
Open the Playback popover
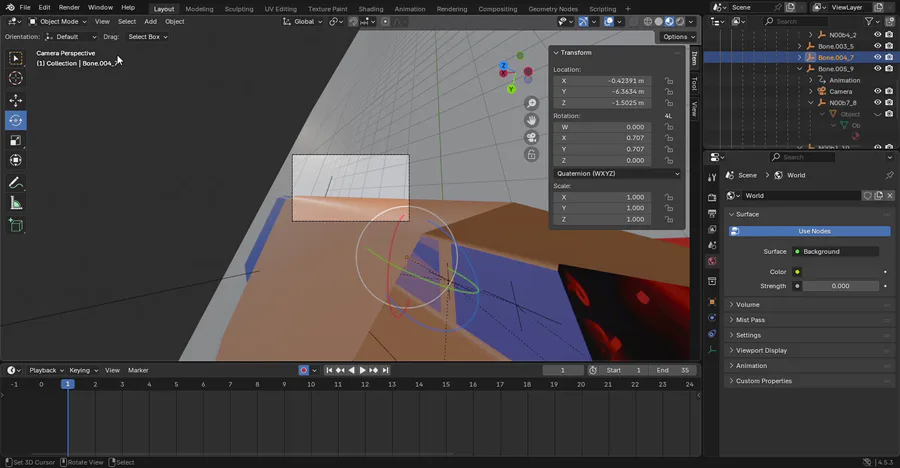pos(46,370)
